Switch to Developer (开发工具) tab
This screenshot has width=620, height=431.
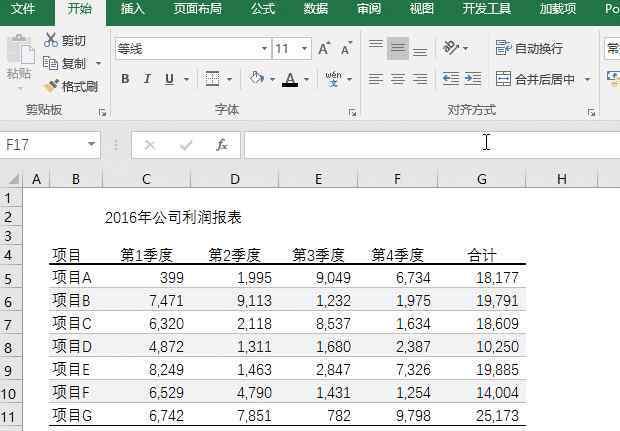(487, 9)
